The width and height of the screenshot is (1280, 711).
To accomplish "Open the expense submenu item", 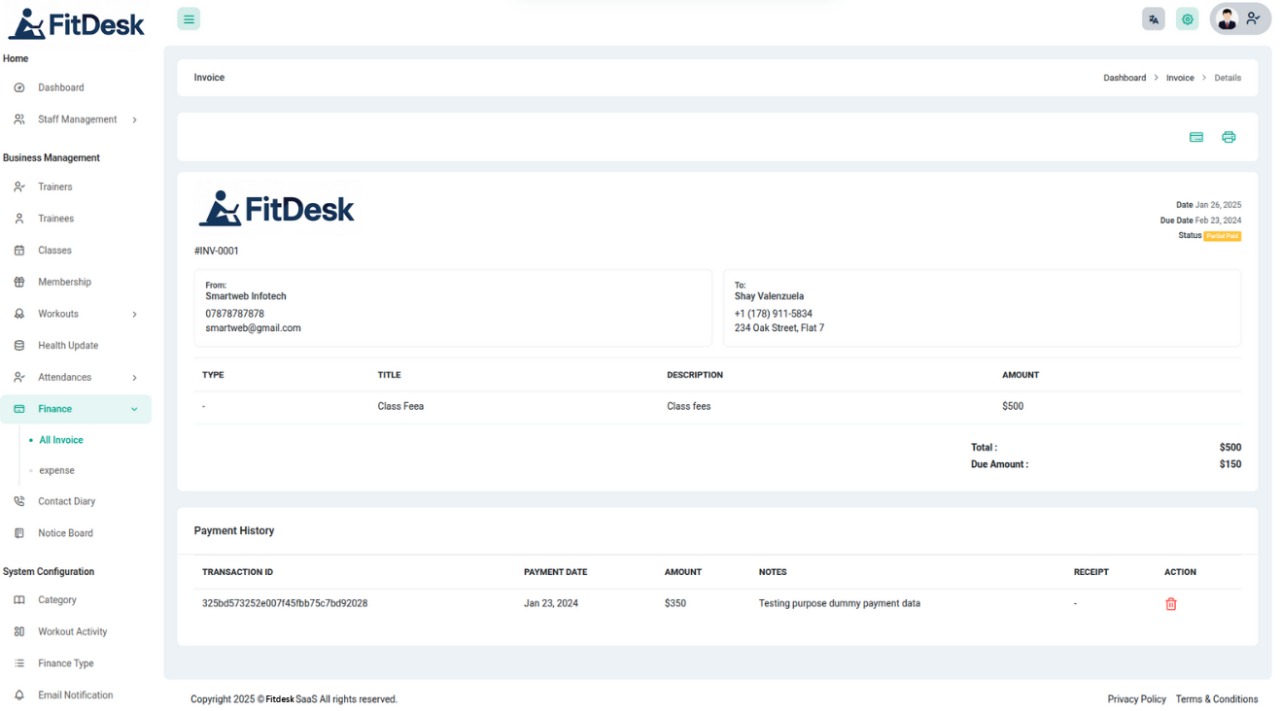I will point(57,471).
